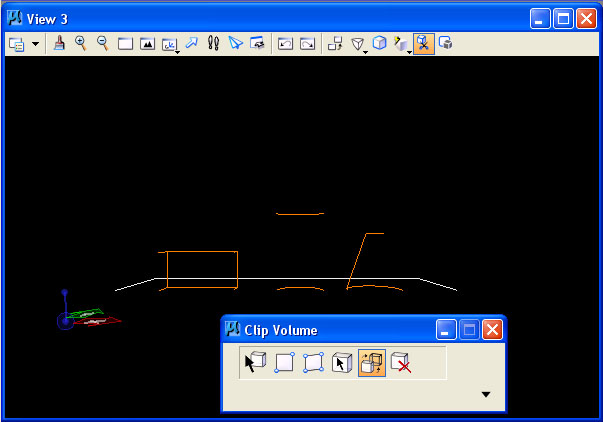Activate the Walk footprints tool

[213, 43]
